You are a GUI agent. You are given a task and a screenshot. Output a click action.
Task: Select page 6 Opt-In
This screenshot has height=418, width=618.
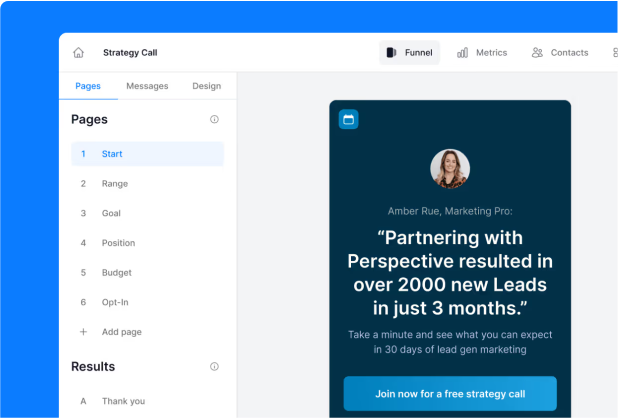click(x=147, y=302)
